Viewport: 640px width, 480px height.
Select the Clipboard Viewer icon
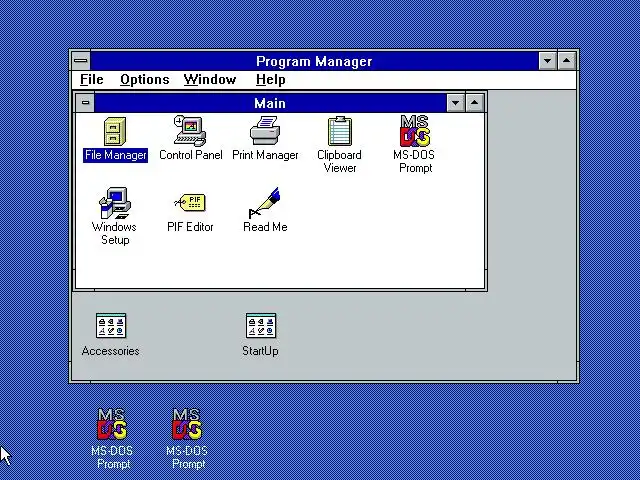(x=340, y=131)
